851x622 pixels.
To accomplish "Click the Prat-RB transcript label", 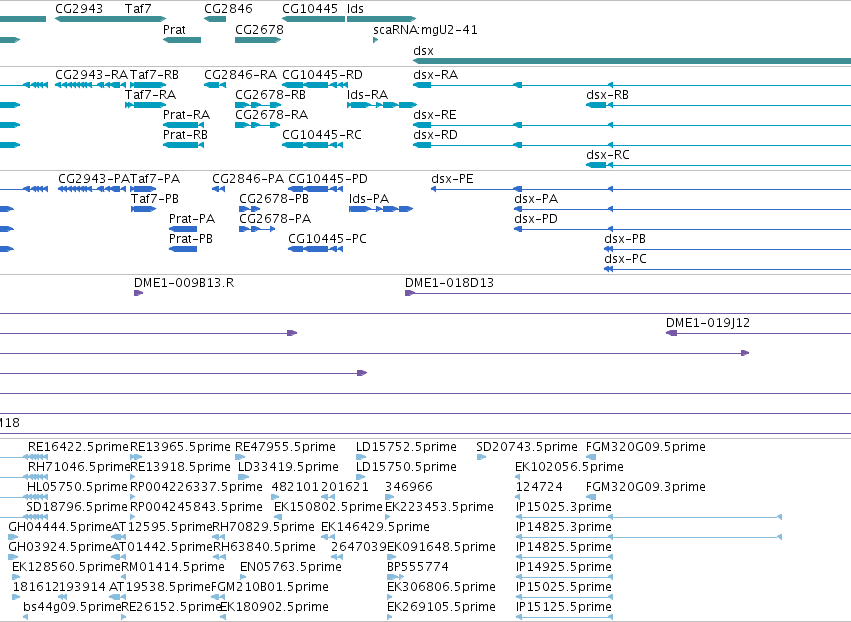I will tap(185, 135).
